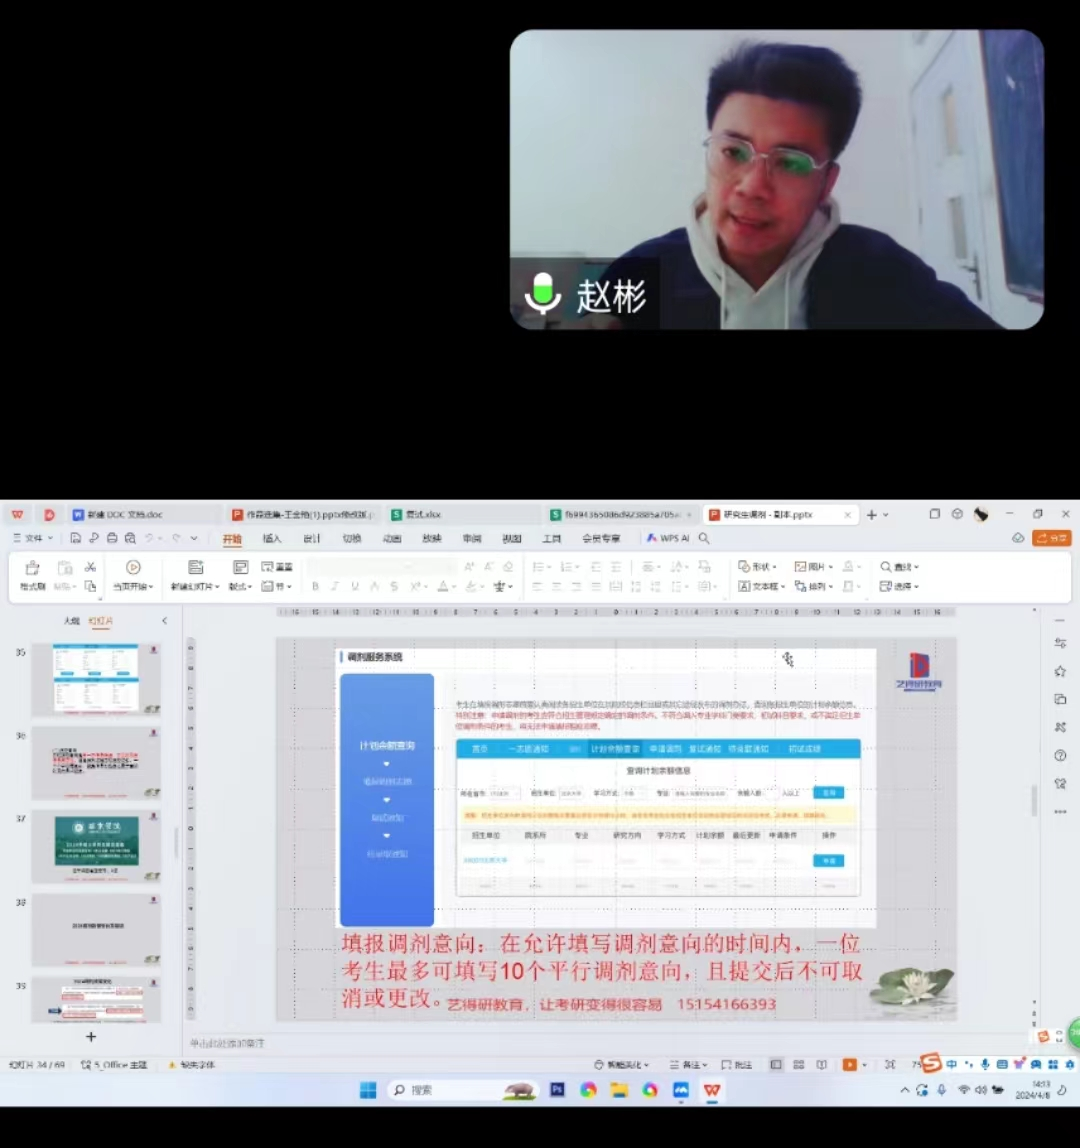This screenshot has height=1148, width=1080.
Task: Click the search magnifier beside WPS AI
Action: tap(704, 538)
